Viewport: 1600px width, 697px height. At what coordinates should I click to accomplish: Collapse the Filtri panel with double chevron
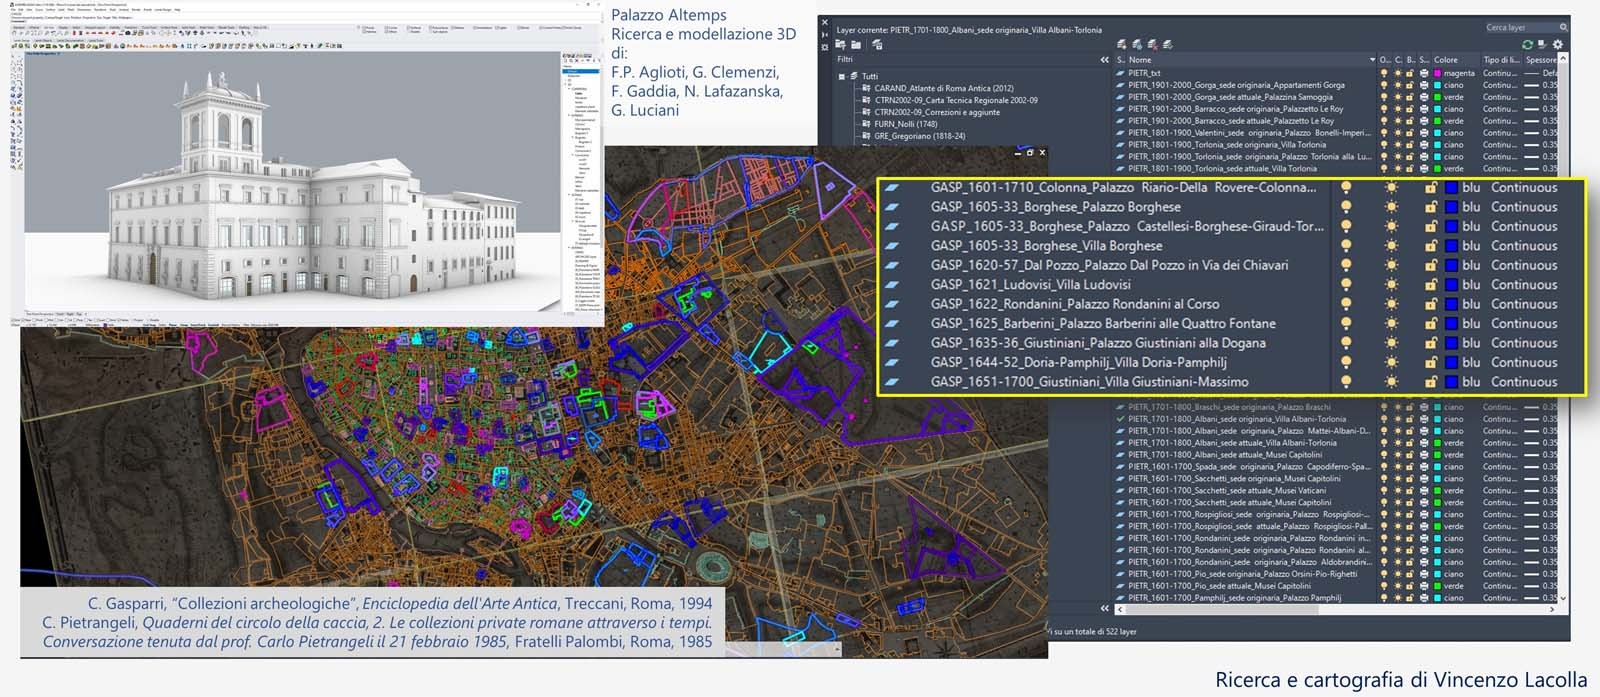tap(1104, 60)
